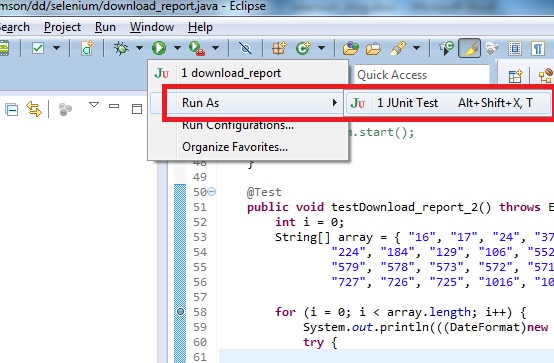Click the hierarchy perspective icon at far right
This screenshot has width=554, height=363.
546,75
